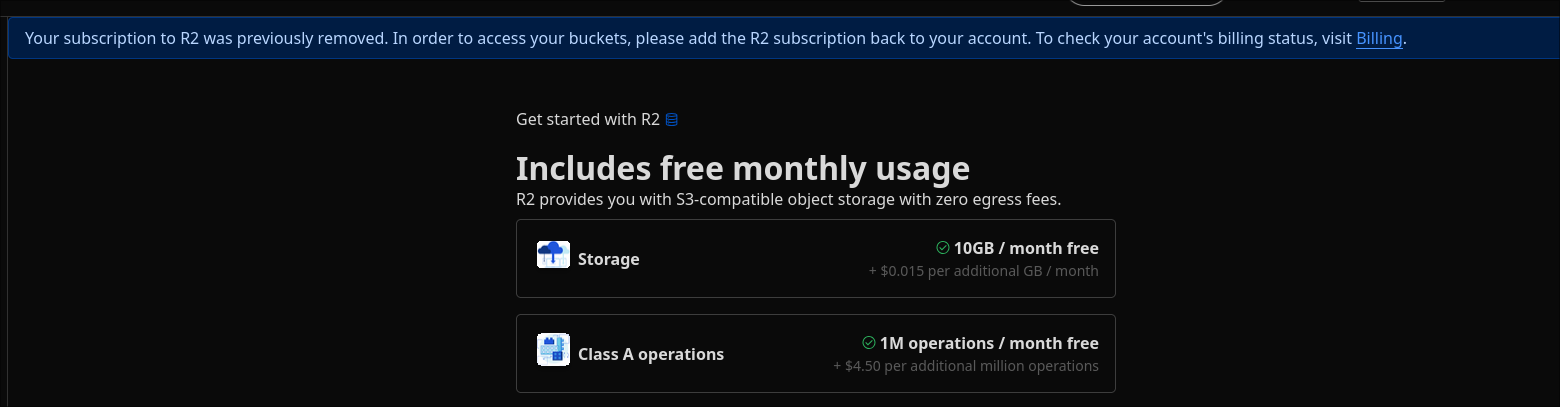Viewport: 1560px width, 407px height.
Task: Select the Storage label text
Action: (608, 259)
